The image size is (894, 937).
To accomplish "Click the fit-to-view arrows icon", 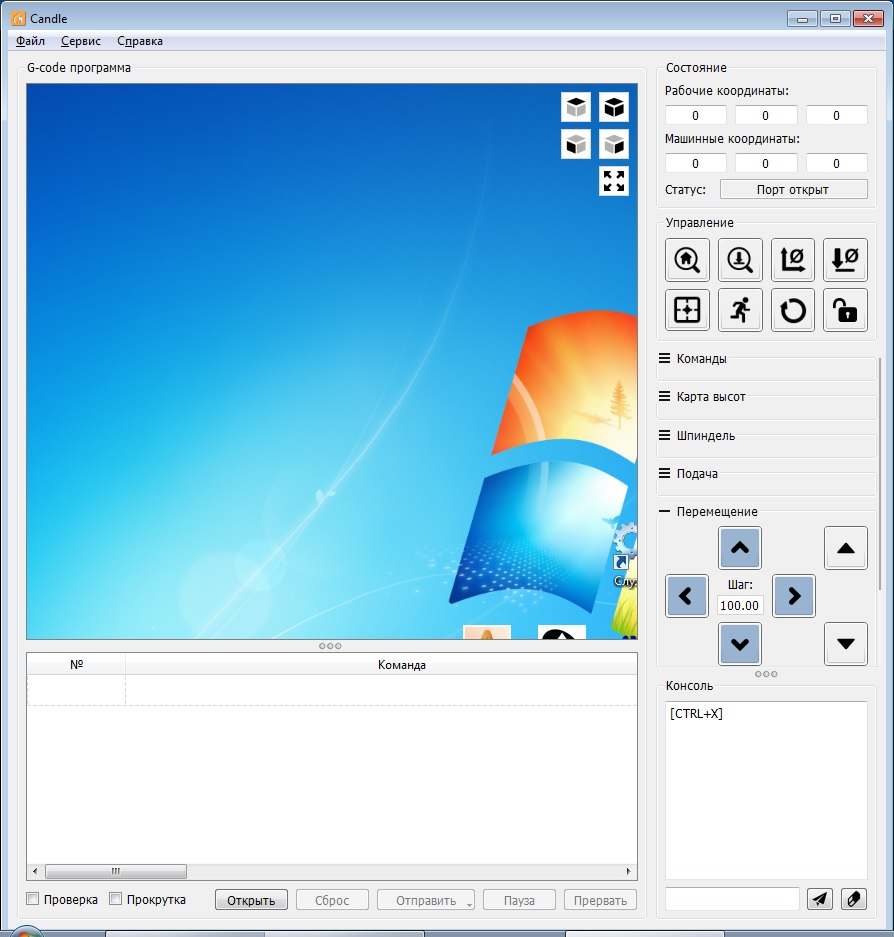I will pos(614,181).
